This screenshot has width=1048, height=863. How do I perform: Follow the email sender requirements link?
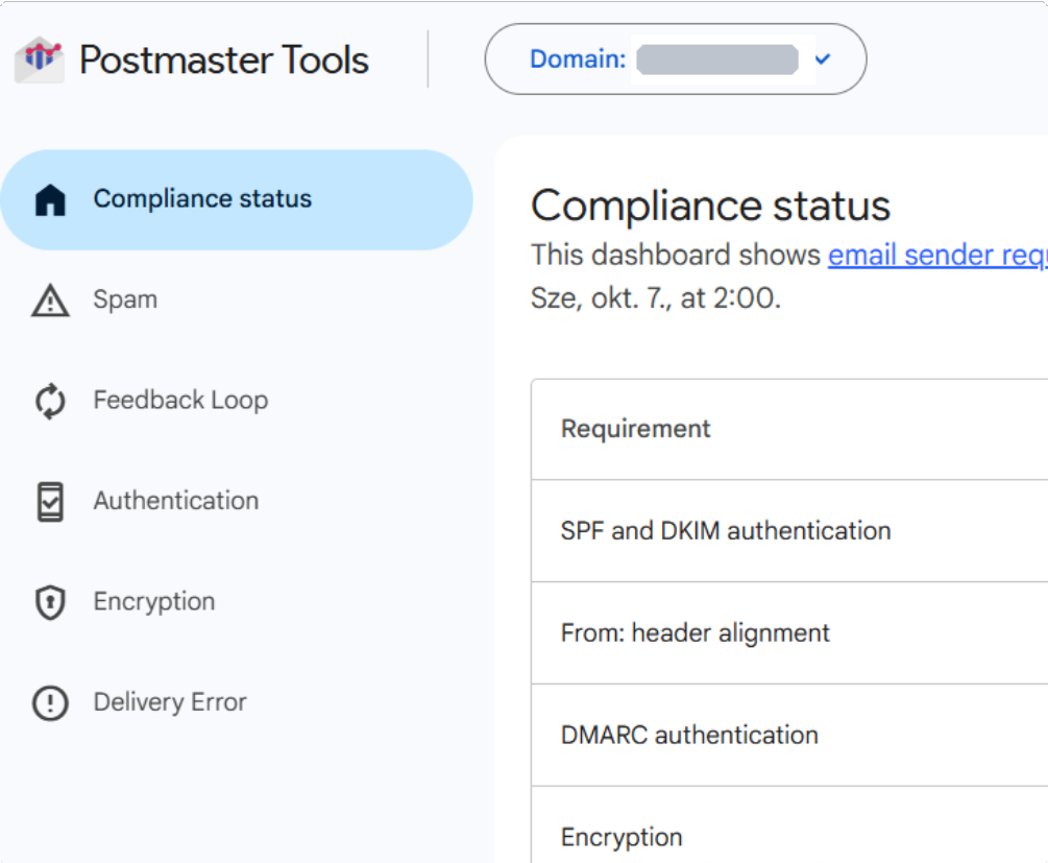tap(938, 255)
